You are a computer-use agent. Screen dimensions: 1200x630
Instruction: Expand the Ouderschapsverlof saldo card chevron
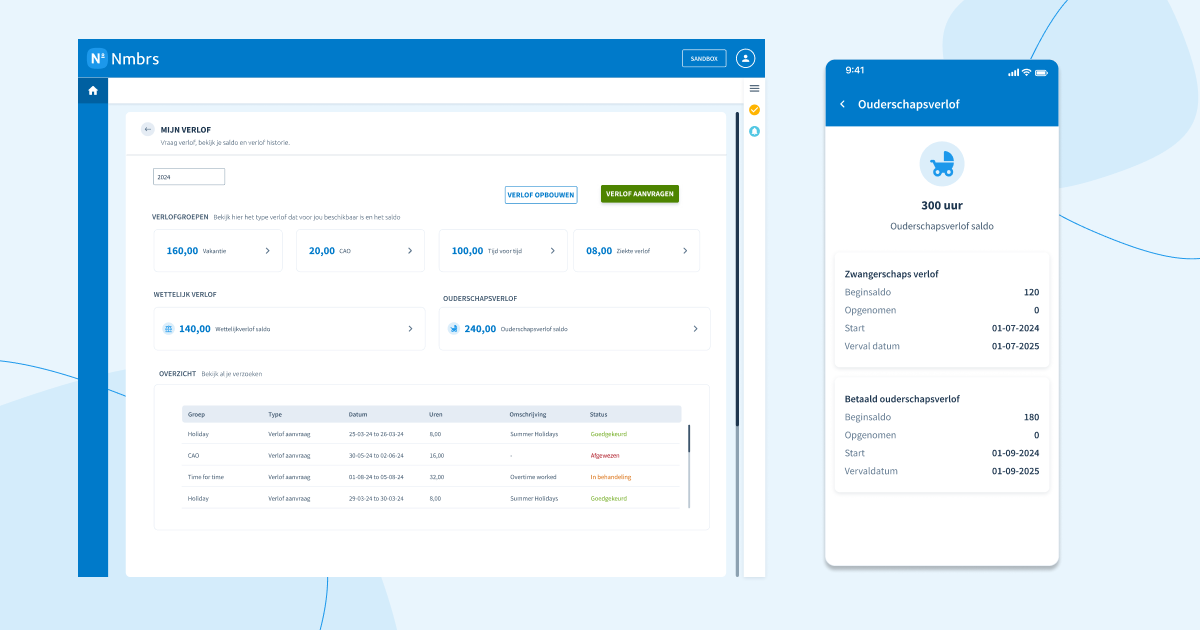695,328
